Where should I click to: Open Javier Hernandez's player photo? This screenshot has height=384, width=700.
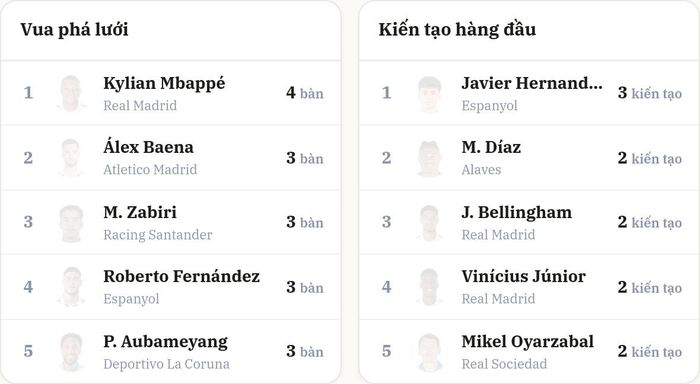[x=429, y=93]
